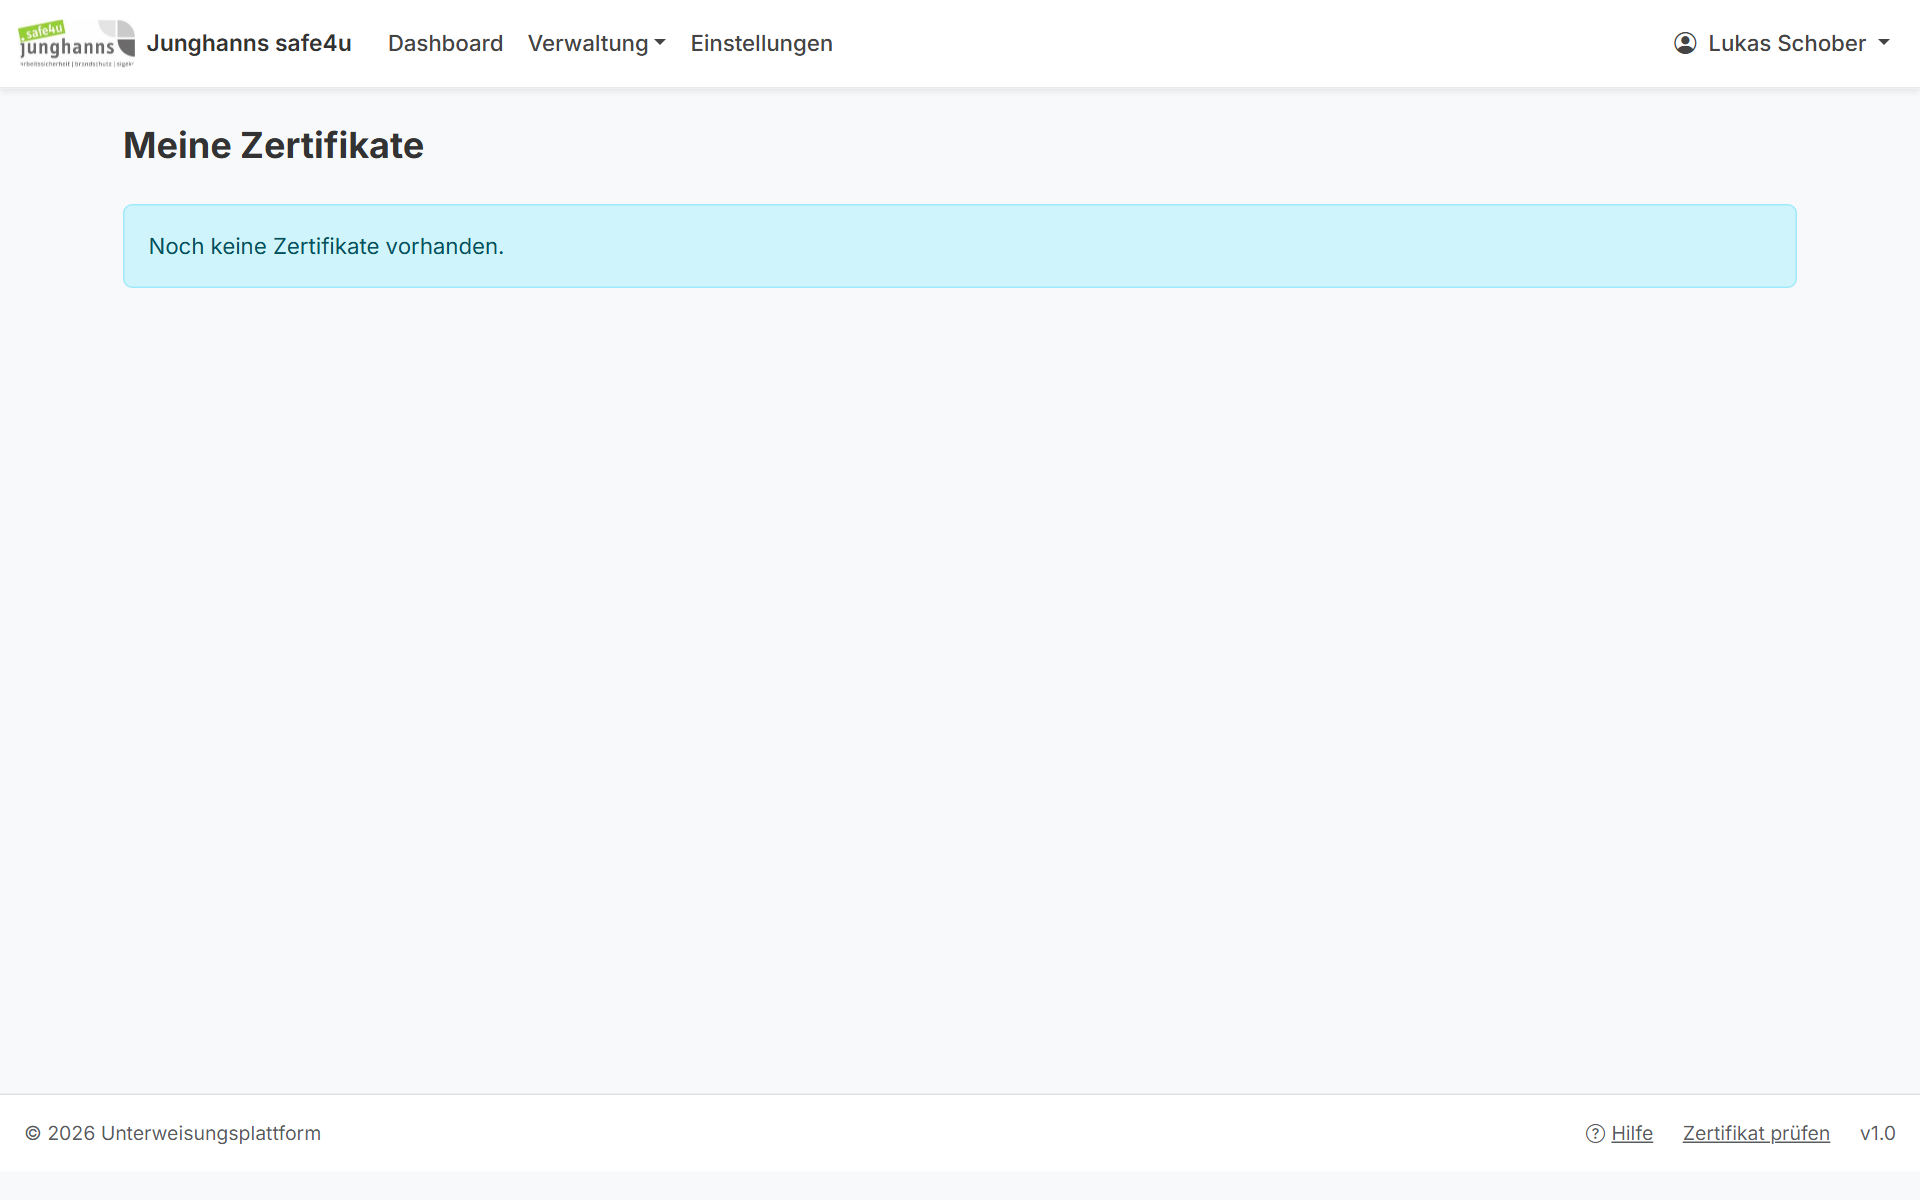Viewport: 1920px width, 1200px height.
Task: Click the Noch keine Zertifikate info alert
Action: [960, 246]
